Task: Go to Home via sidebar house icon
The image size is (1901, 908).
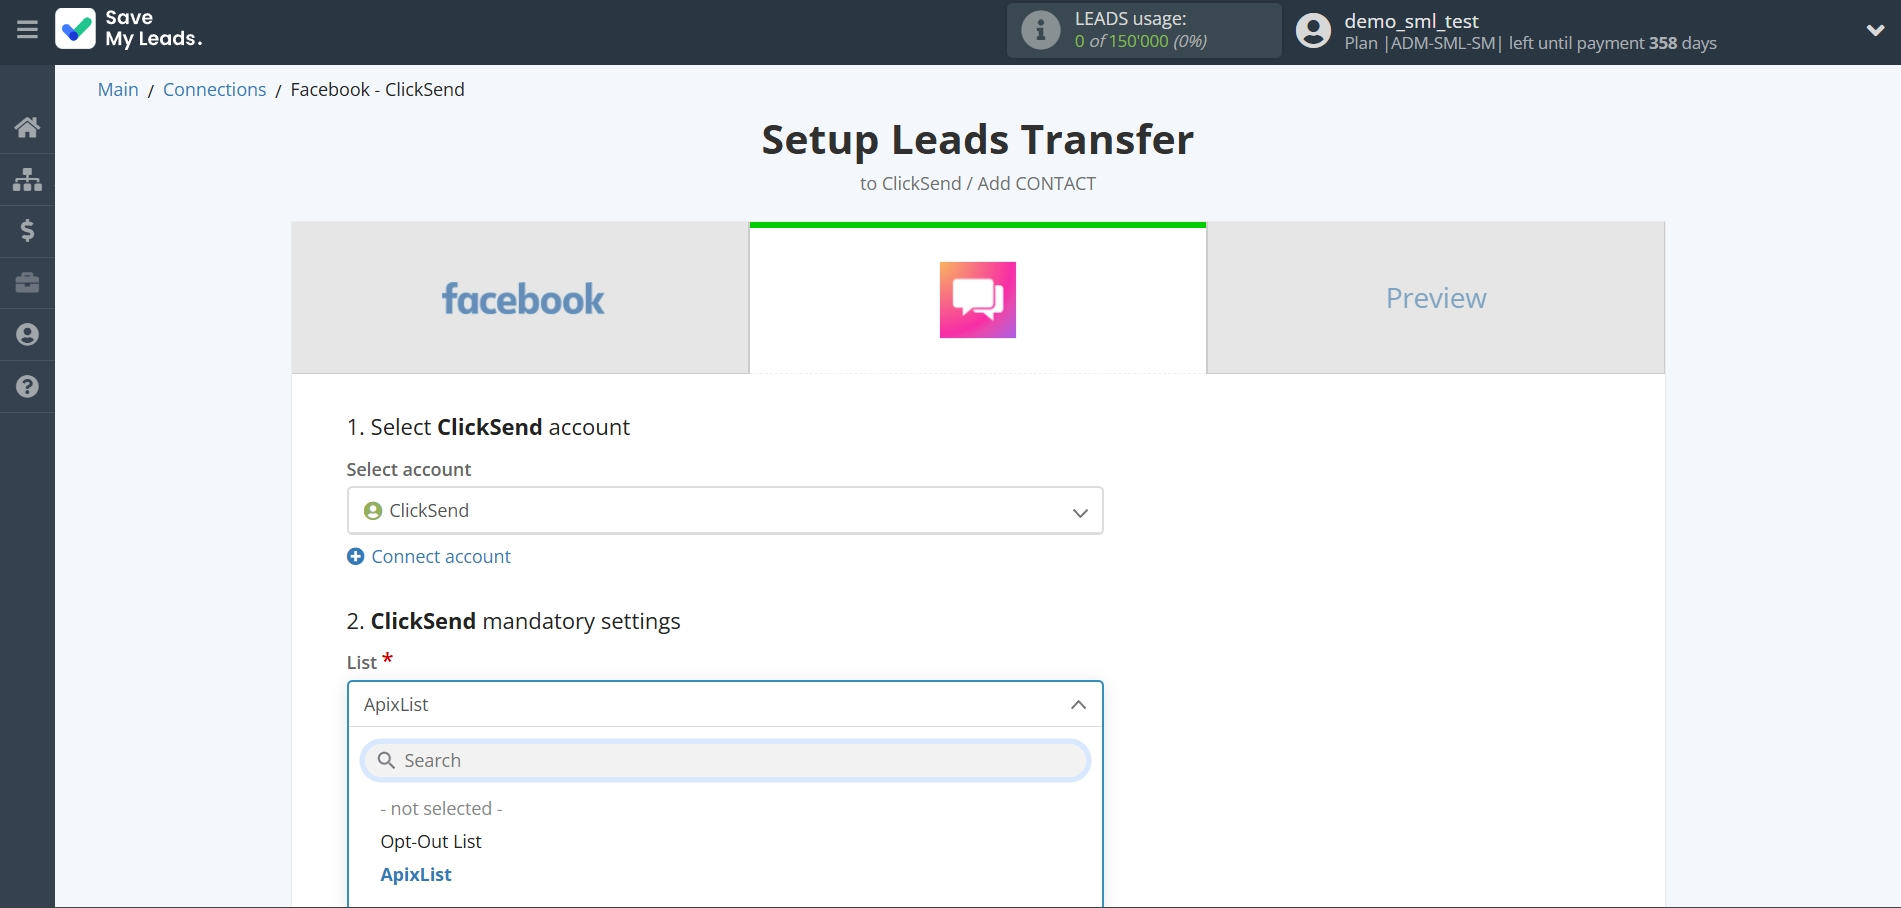Action: coord(27,127)
